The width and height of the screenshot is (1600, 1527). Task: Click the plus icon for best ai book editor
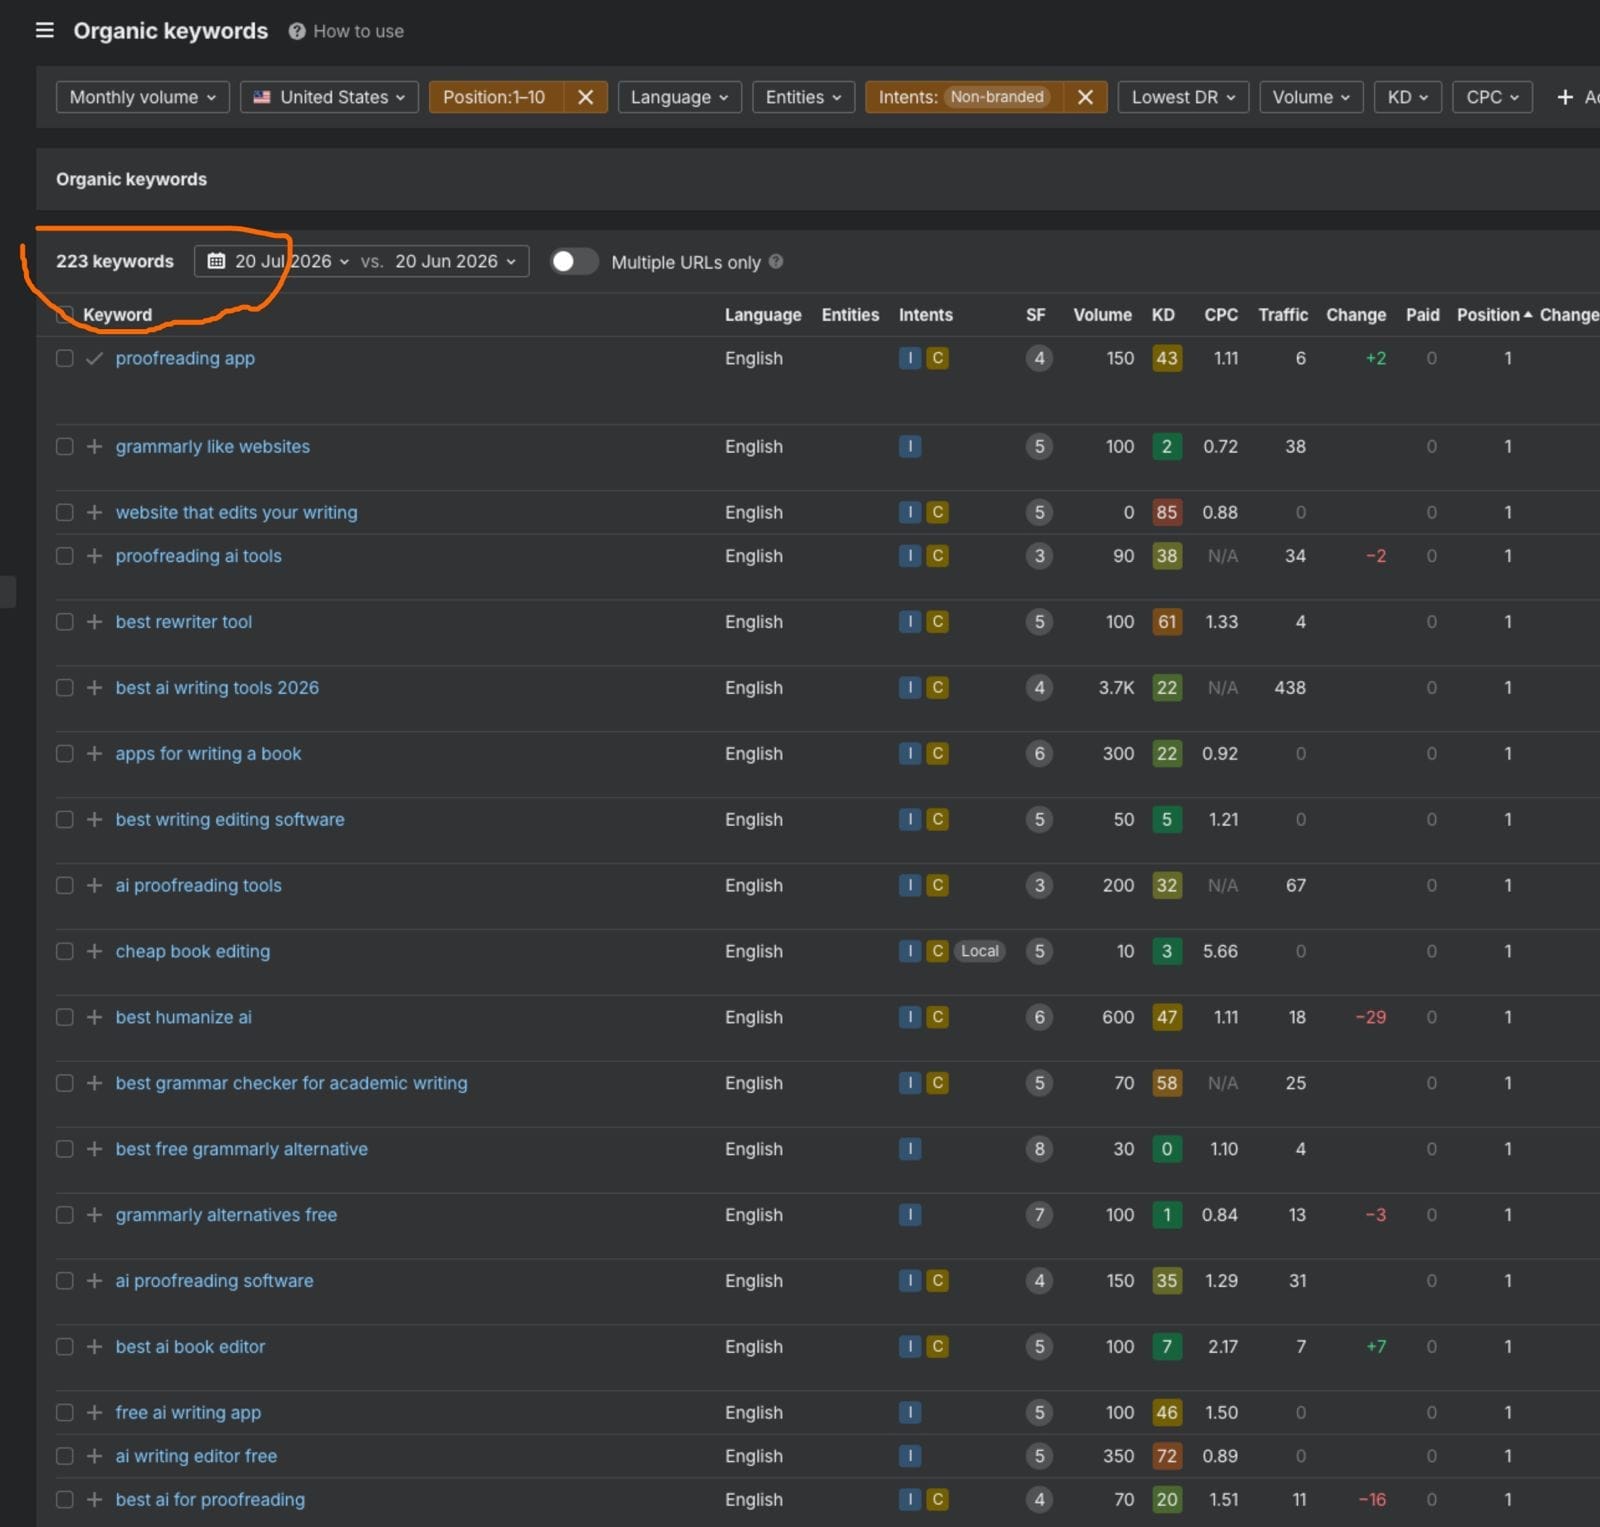point(94,1346)
